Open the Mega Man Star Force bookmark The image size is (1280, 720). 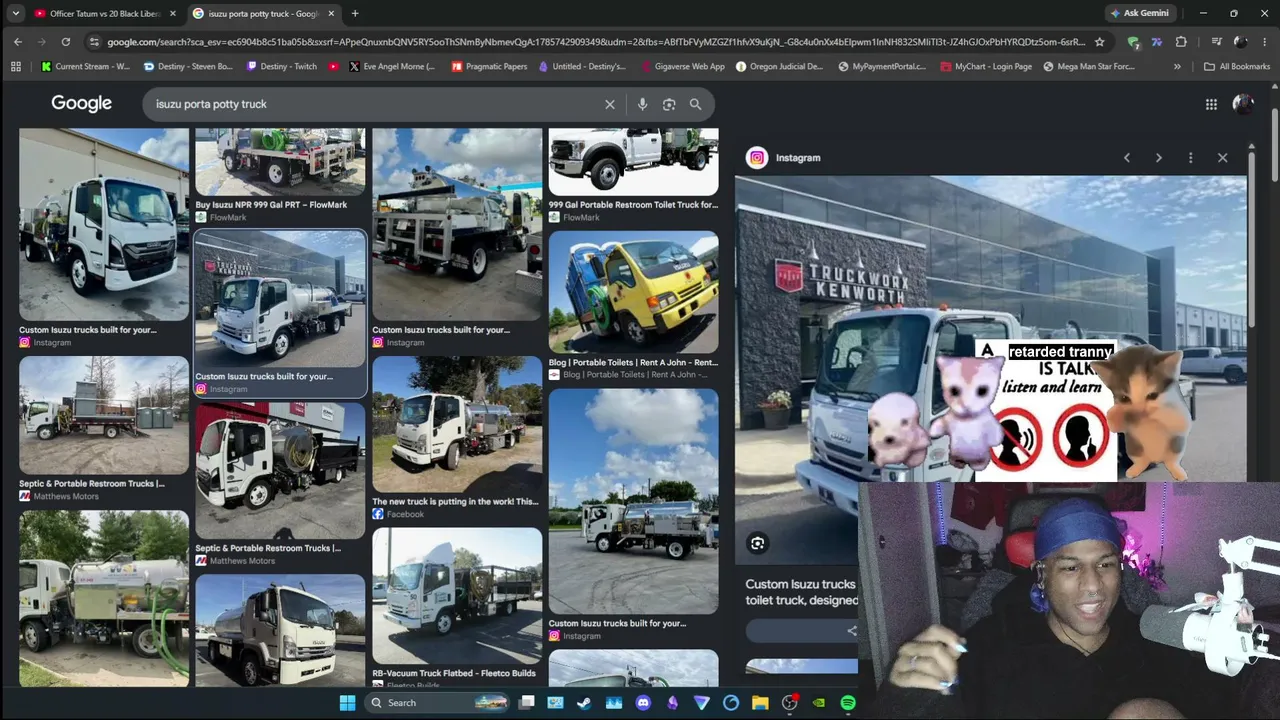(1089, 67)
